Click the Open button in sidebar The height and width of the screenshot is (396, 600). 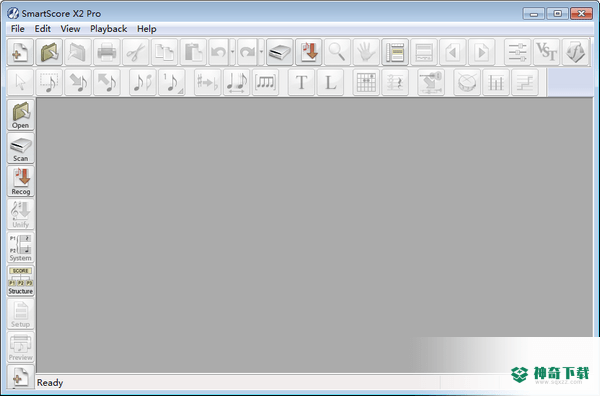21,115
